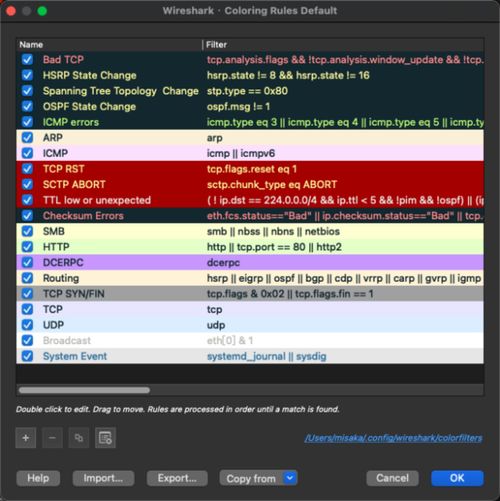
Task: Select the TCP SYN/FIN rule row
Action: pyautogui.click(x=250, y=294)
